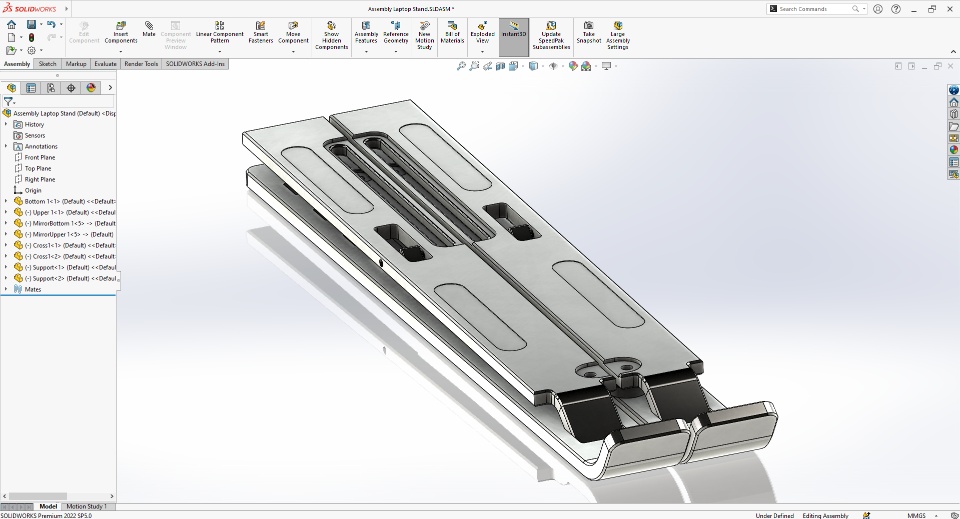Click Update SpeedPak Subassemblies
The width and height of the screenshot is (960, 519).
551,35
